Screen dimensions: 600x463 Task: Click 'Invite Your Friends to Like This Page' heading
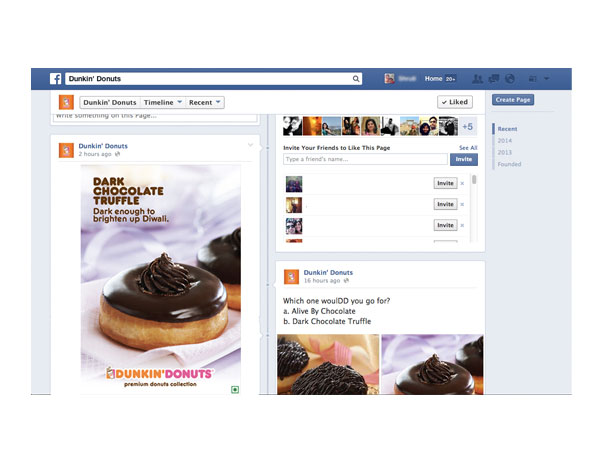[x=336, y=148]
